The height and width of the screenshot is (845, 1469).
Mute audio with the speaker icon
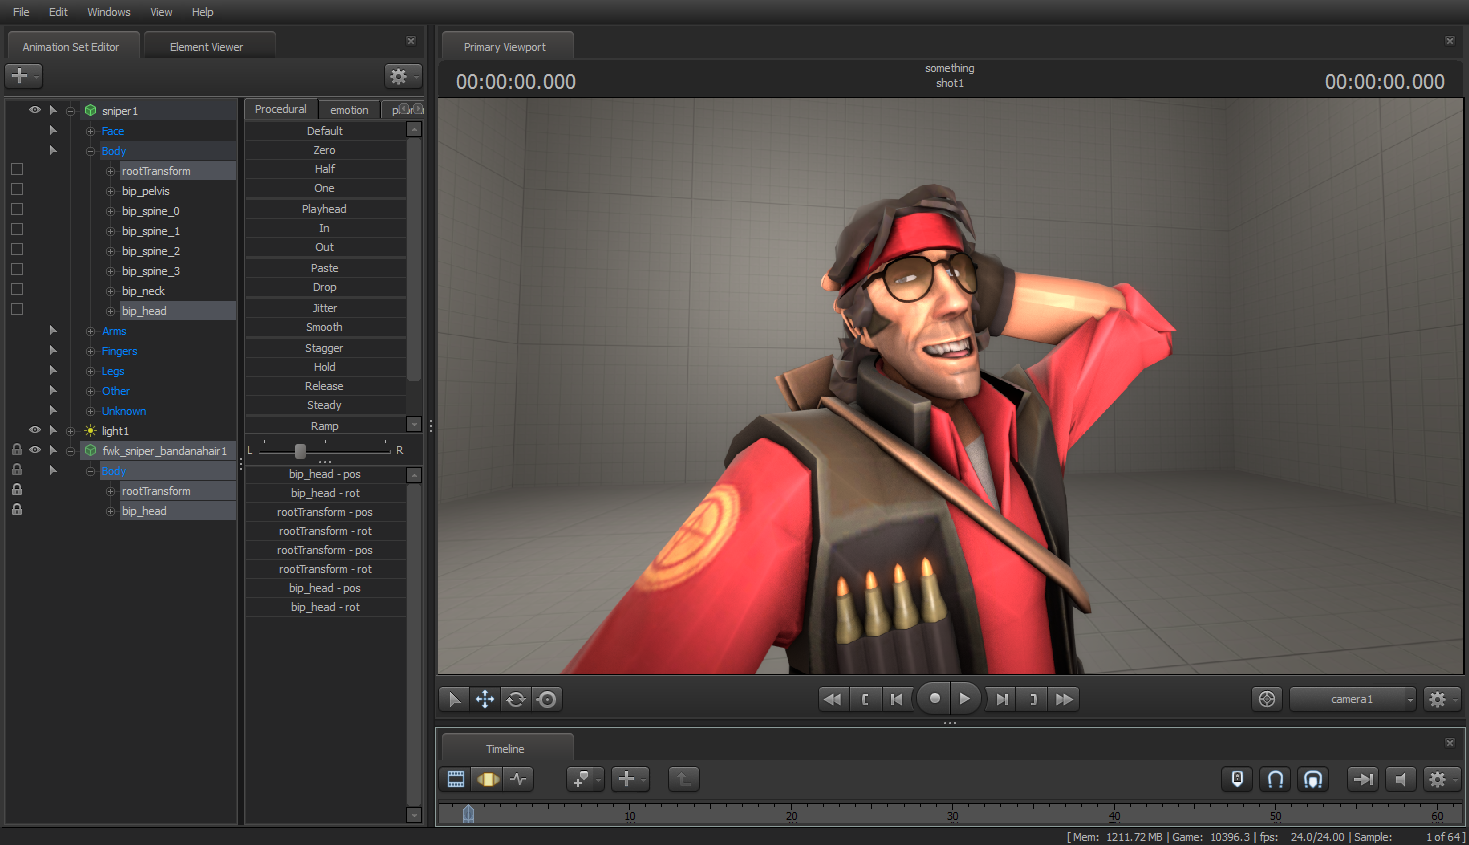(1400, 779)
